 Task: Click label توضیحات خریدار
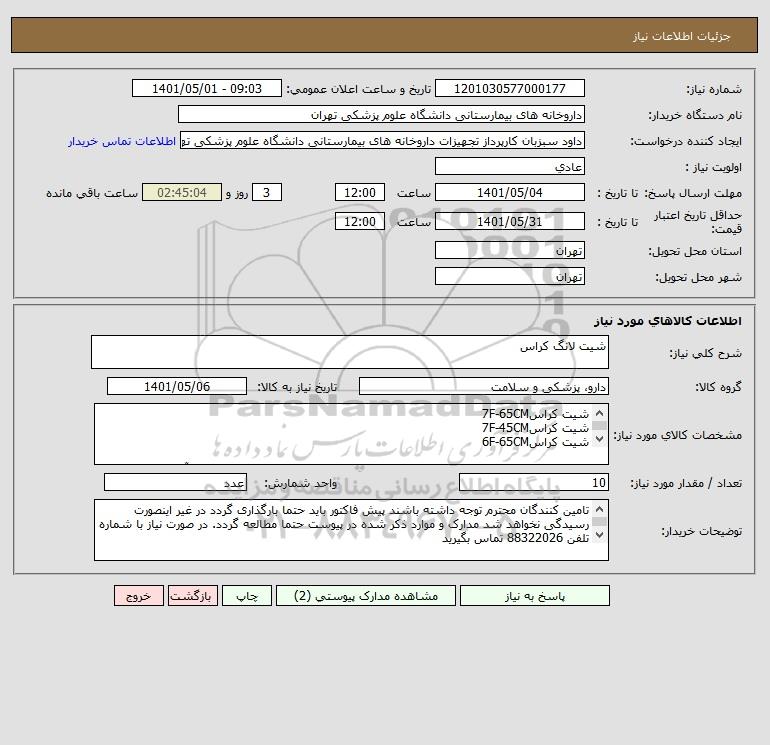tap(701, 531)
